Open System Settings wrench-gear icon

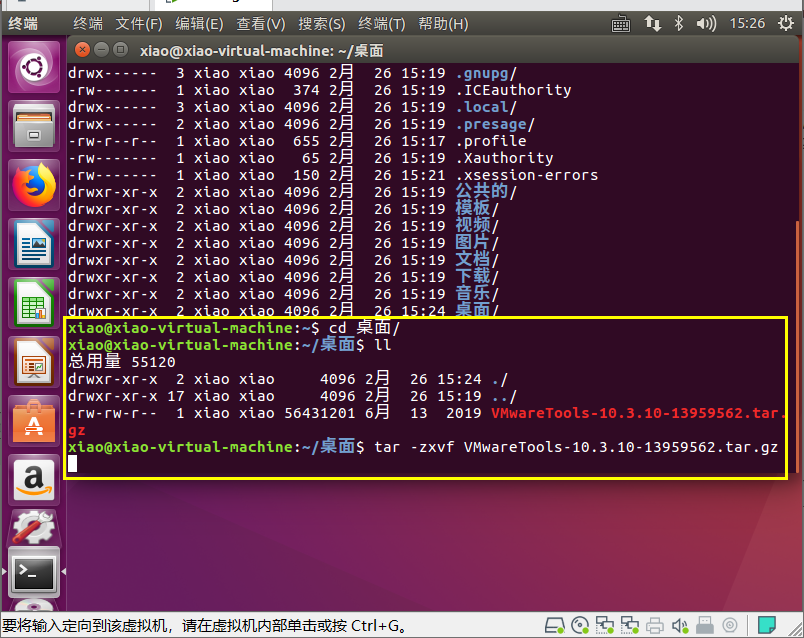coord(34,527)
